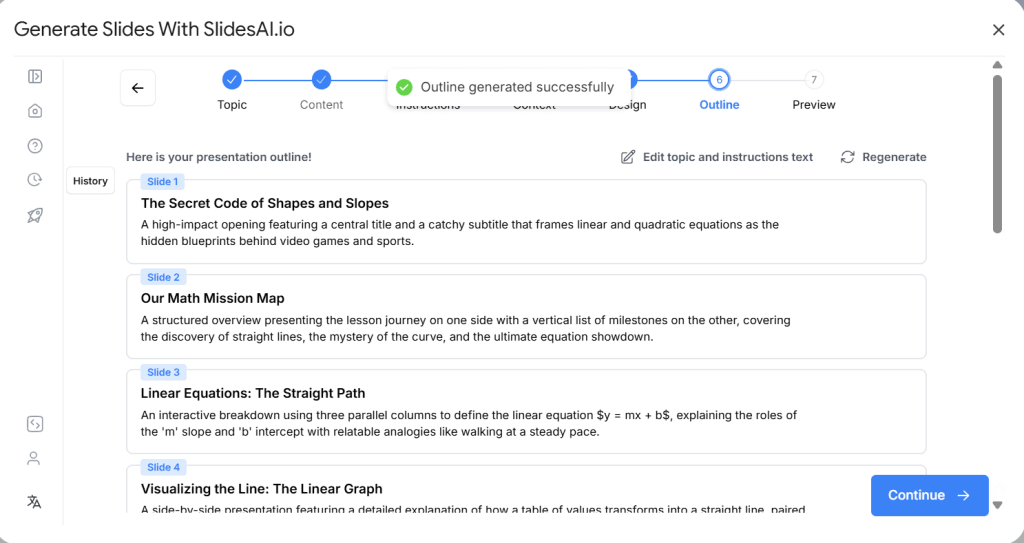Screen dimensions: 1024x543
Task: Go to the Content step
Action: point(321,80)
